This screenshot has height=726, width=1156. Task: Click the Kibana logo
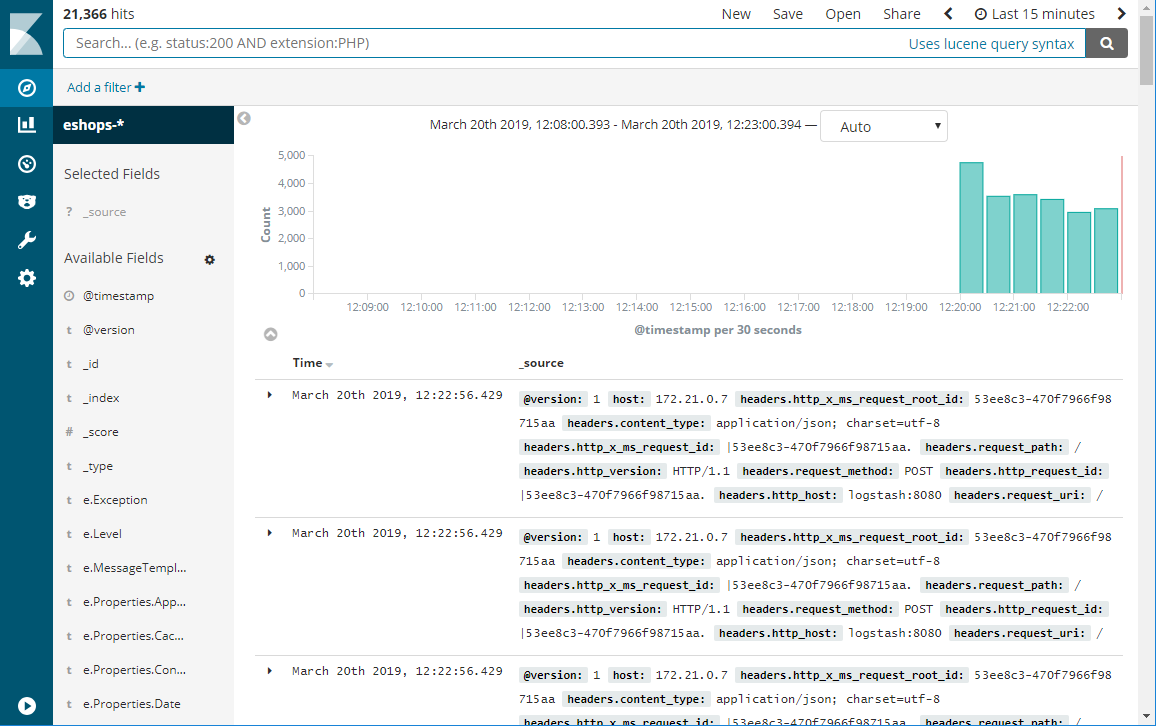pyautogui.click(x=26, y=34)
